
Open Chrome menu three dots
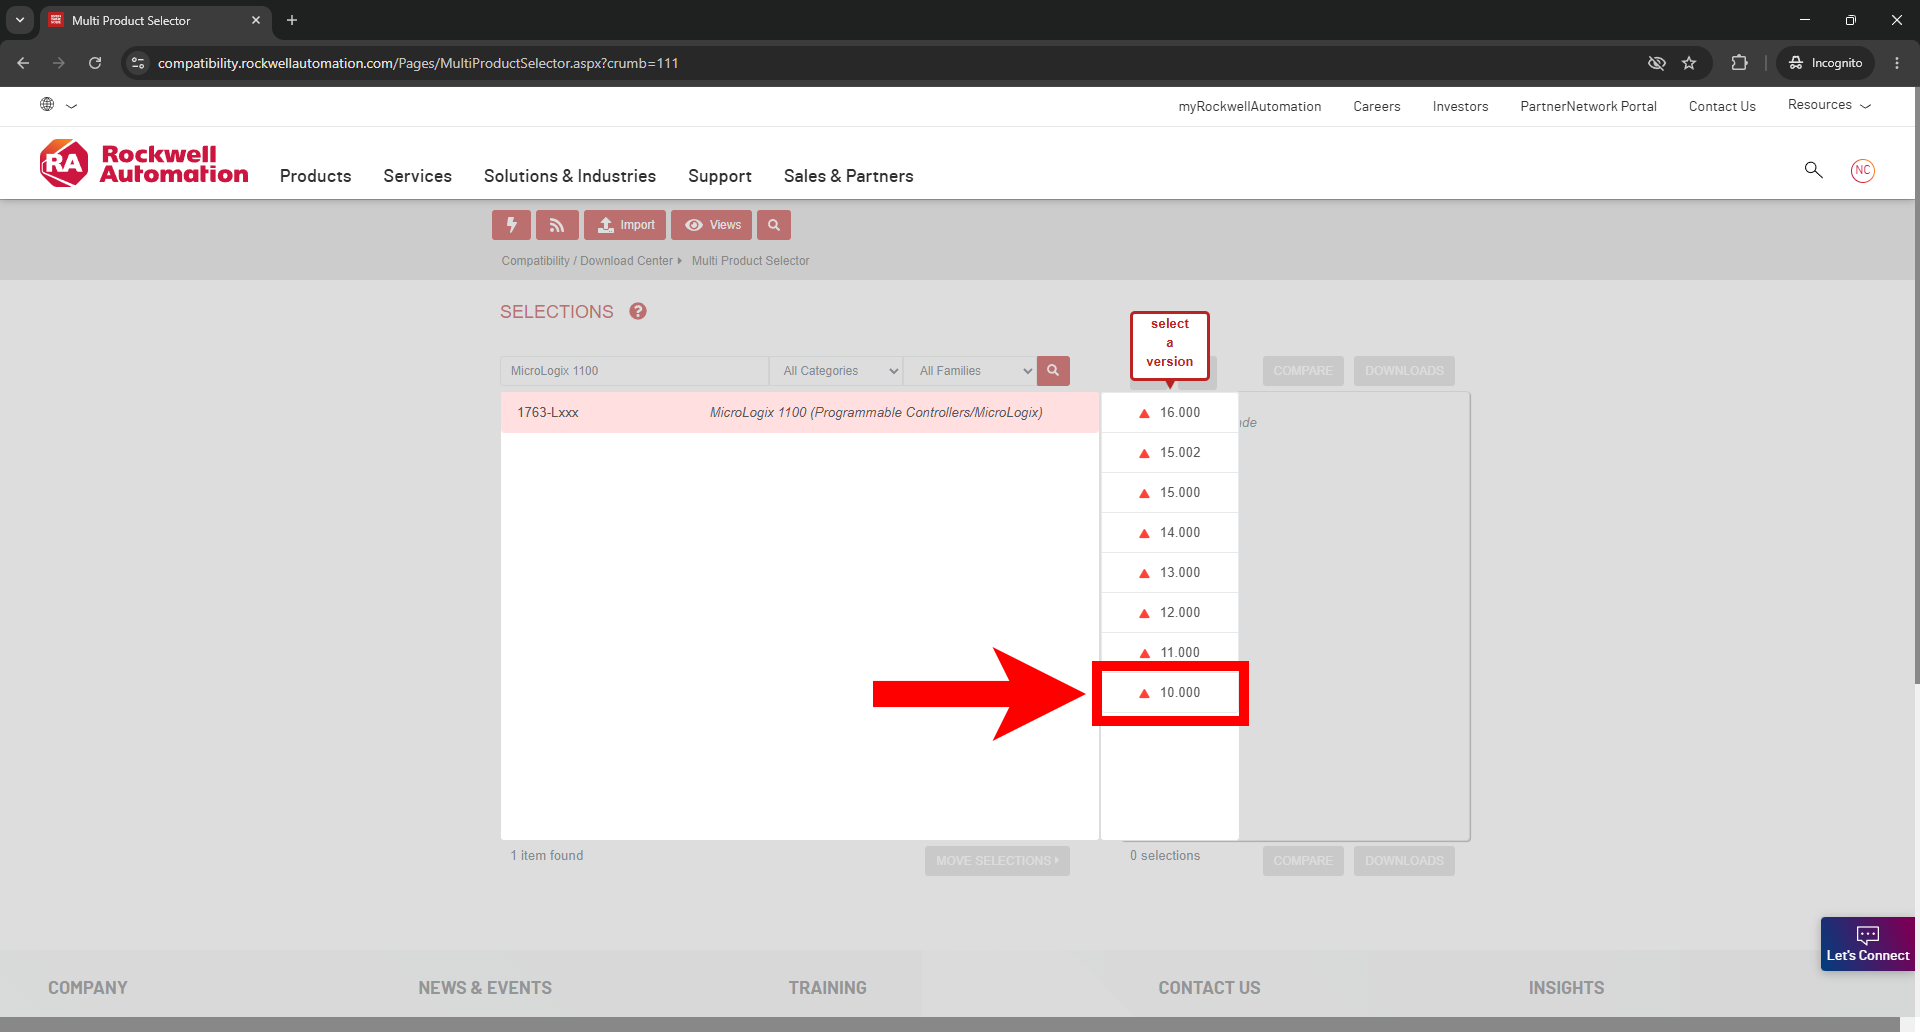(x=1897, y=63)
